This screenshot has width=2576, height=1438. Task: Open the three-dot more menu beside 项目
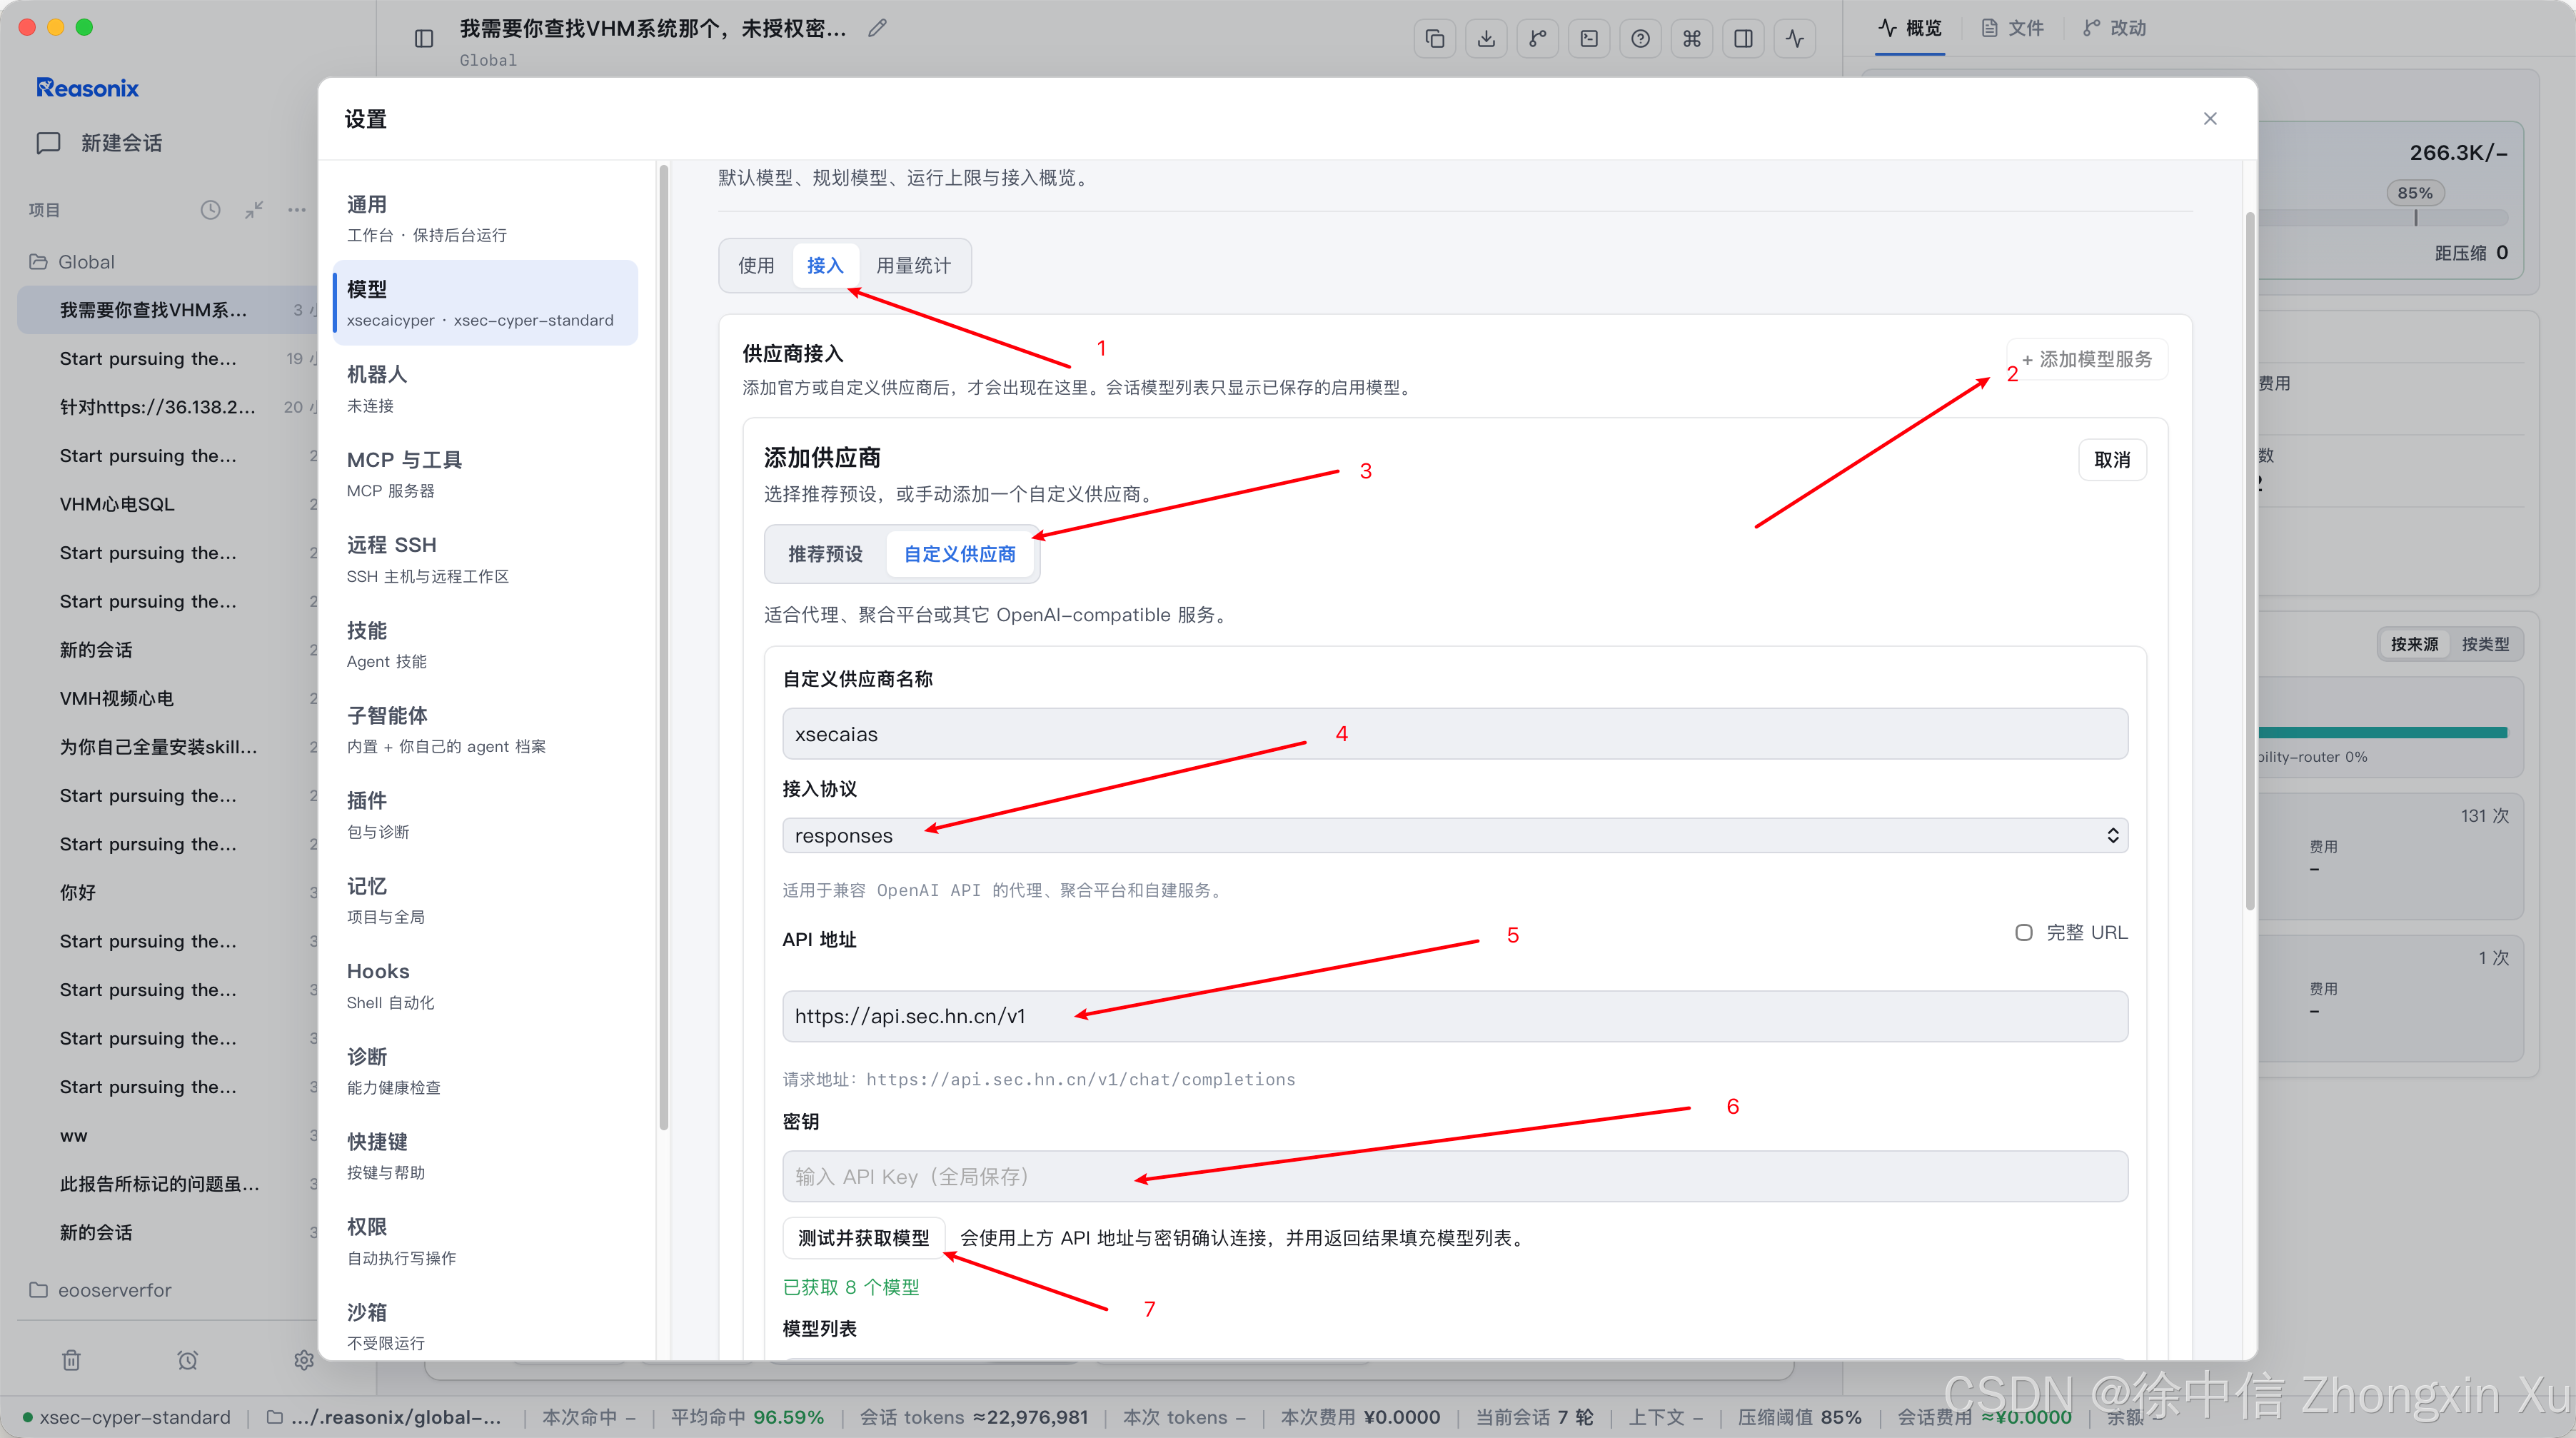pyautogui.click(x=297, y=210)
